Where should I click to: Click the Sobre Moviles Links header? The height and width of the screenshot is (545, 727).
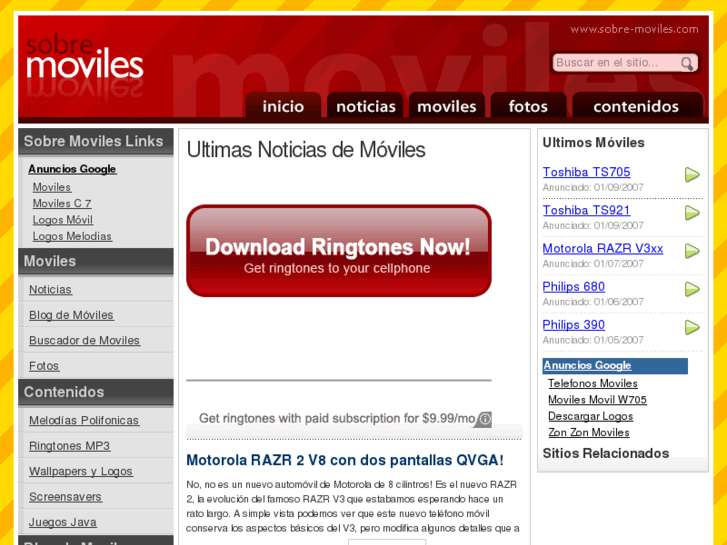(x=96, y=141)
